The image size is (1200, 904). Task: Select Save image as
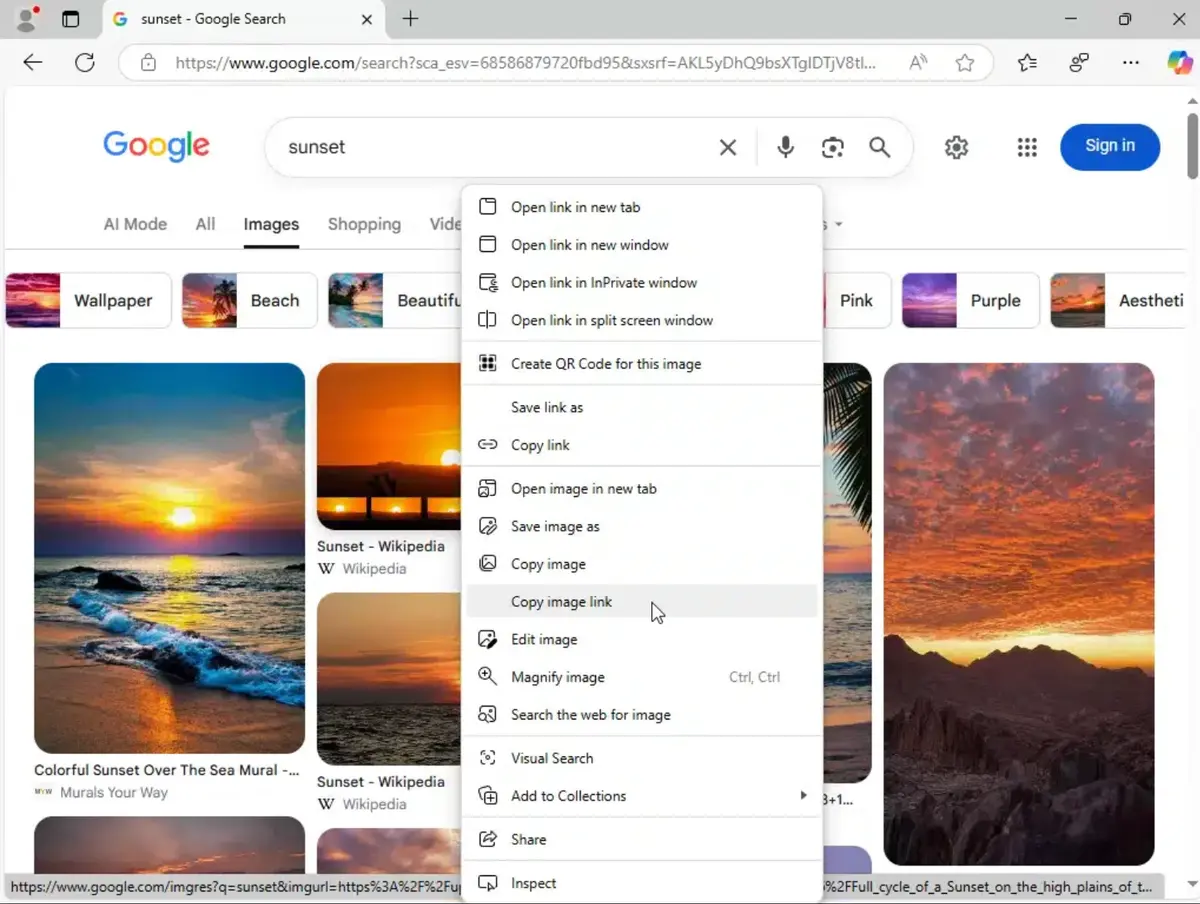tap(642, 526)
